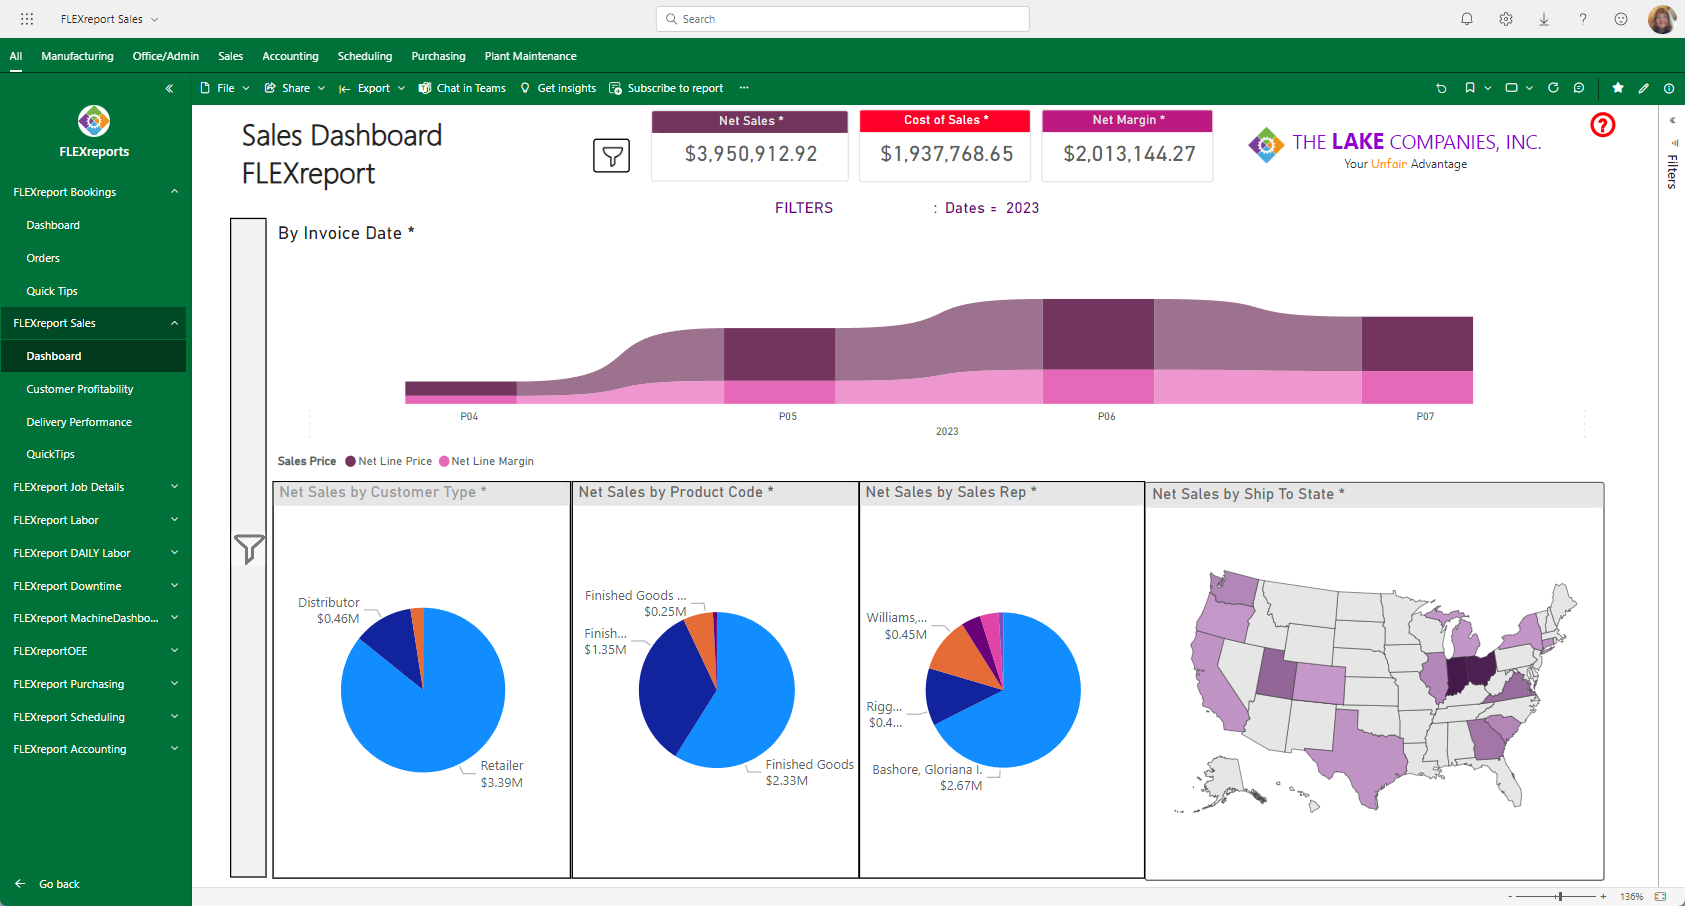Screen dimensions: 1685x906
Task: Select the Manufacturing tab
Action: 77,56
